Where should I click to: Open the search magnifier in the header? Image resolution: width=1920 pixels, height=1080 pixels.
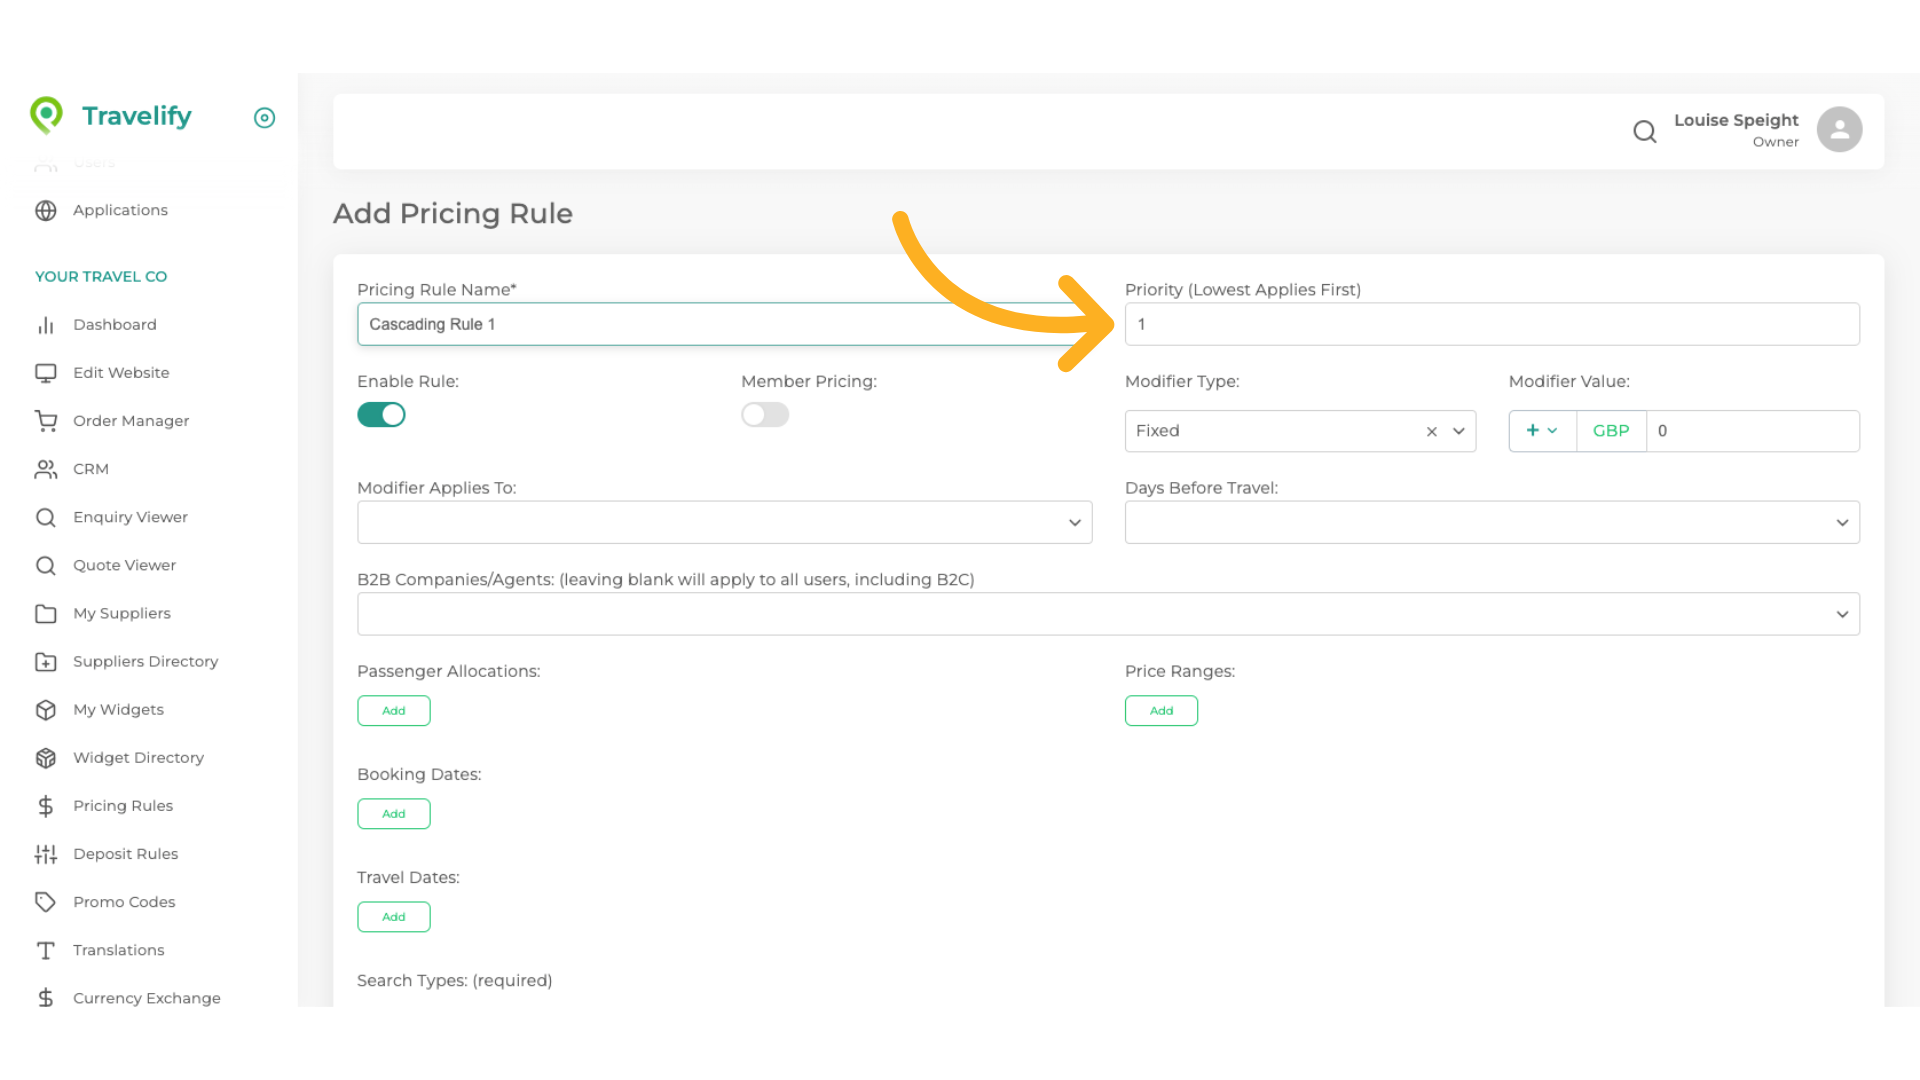pos(1645,131)
